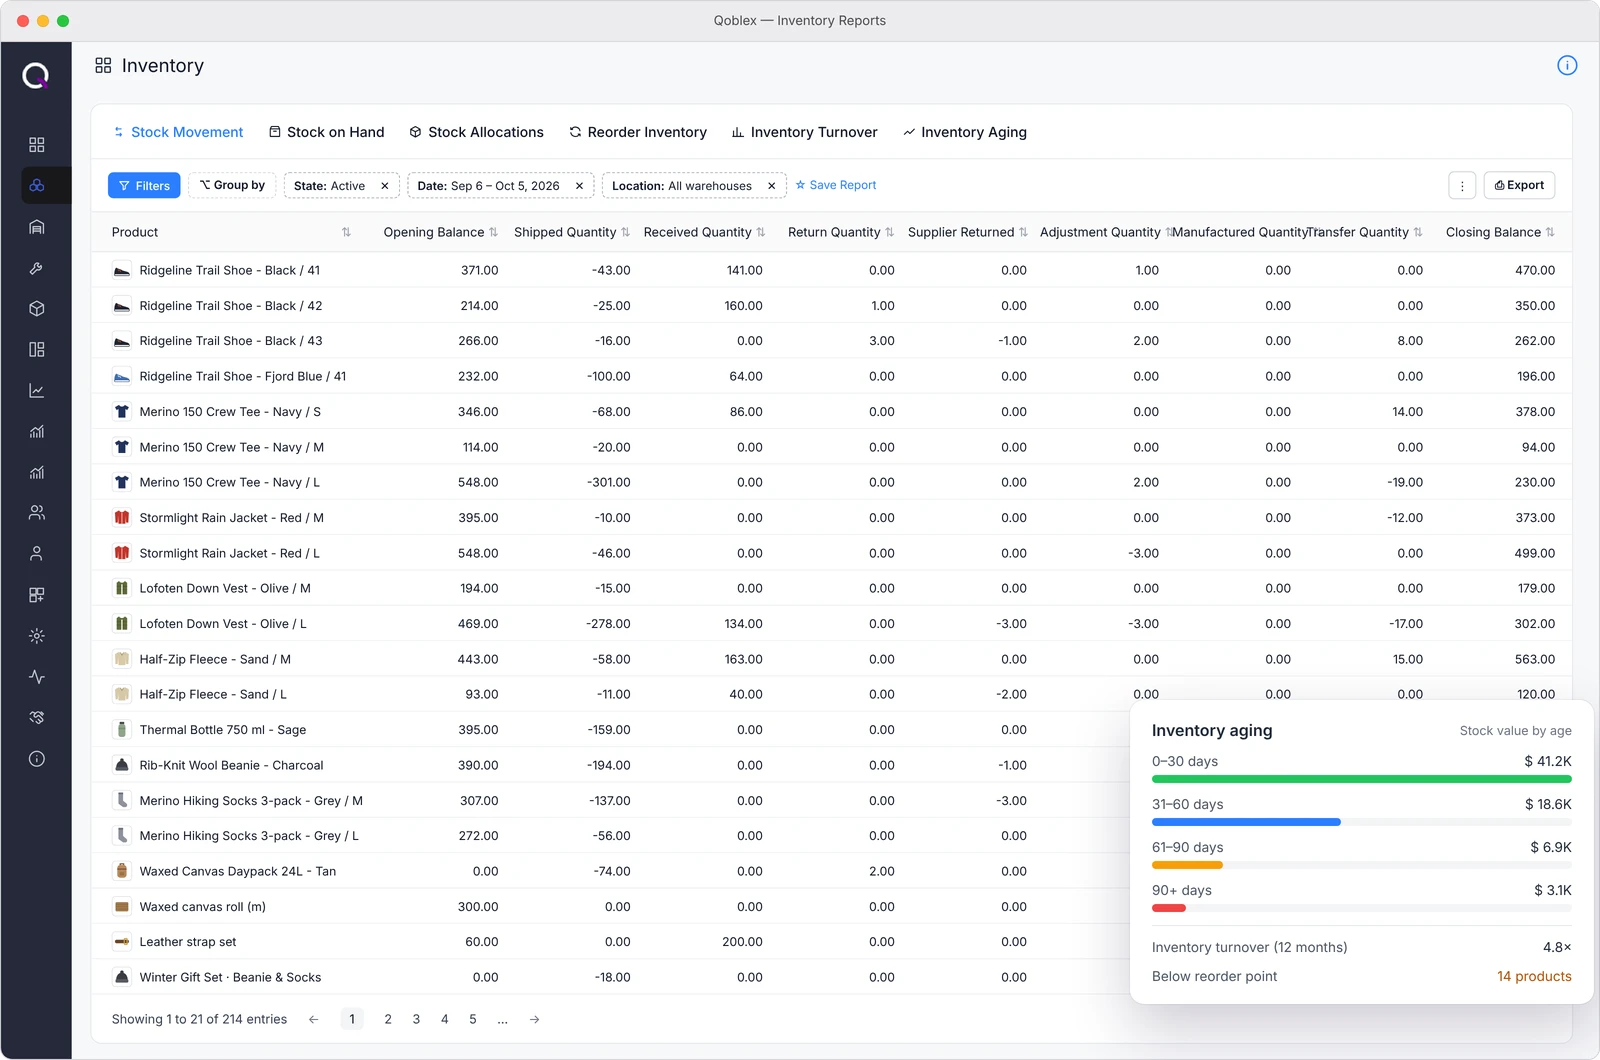Click Thermal Bottle 750 ml thumbnail
The image size is (1600, 1060).
pos(122,730)
